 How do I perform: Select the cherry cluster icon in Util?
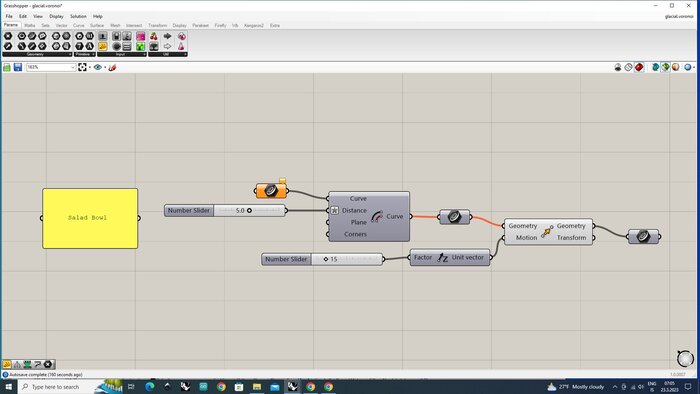tap(154, 36)
